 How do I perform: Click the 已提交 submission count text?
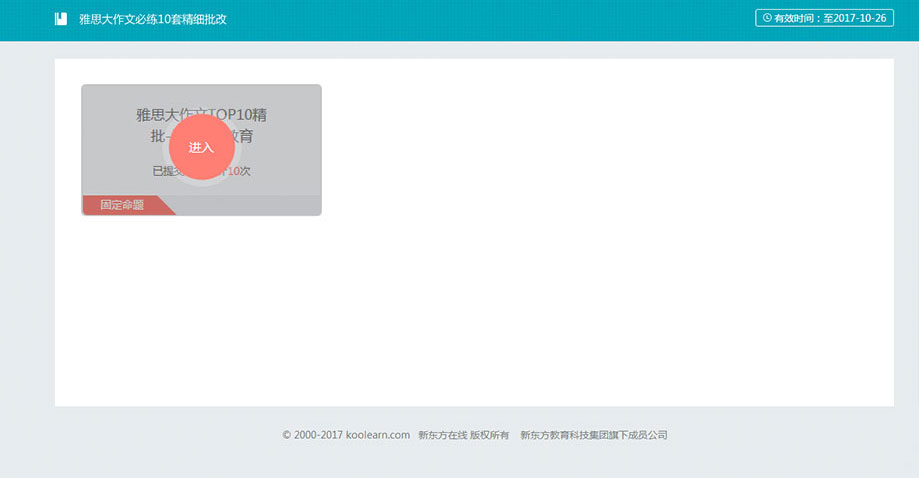click(x=161, y=171)
